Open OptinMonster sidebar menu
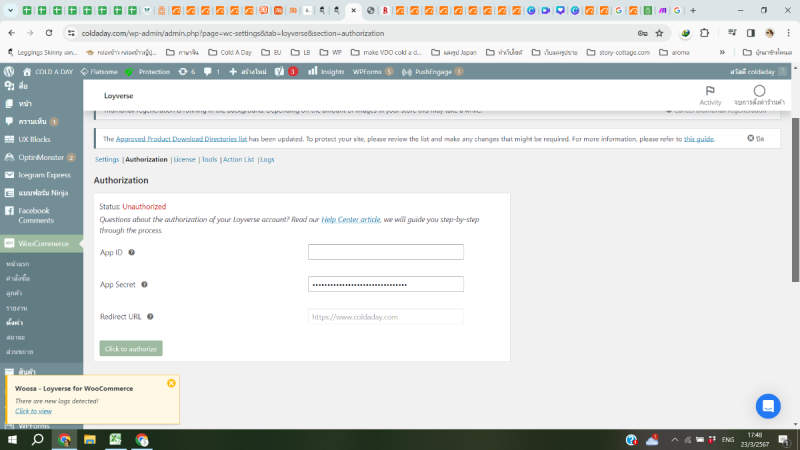800x450 pixels. (42, 157)
